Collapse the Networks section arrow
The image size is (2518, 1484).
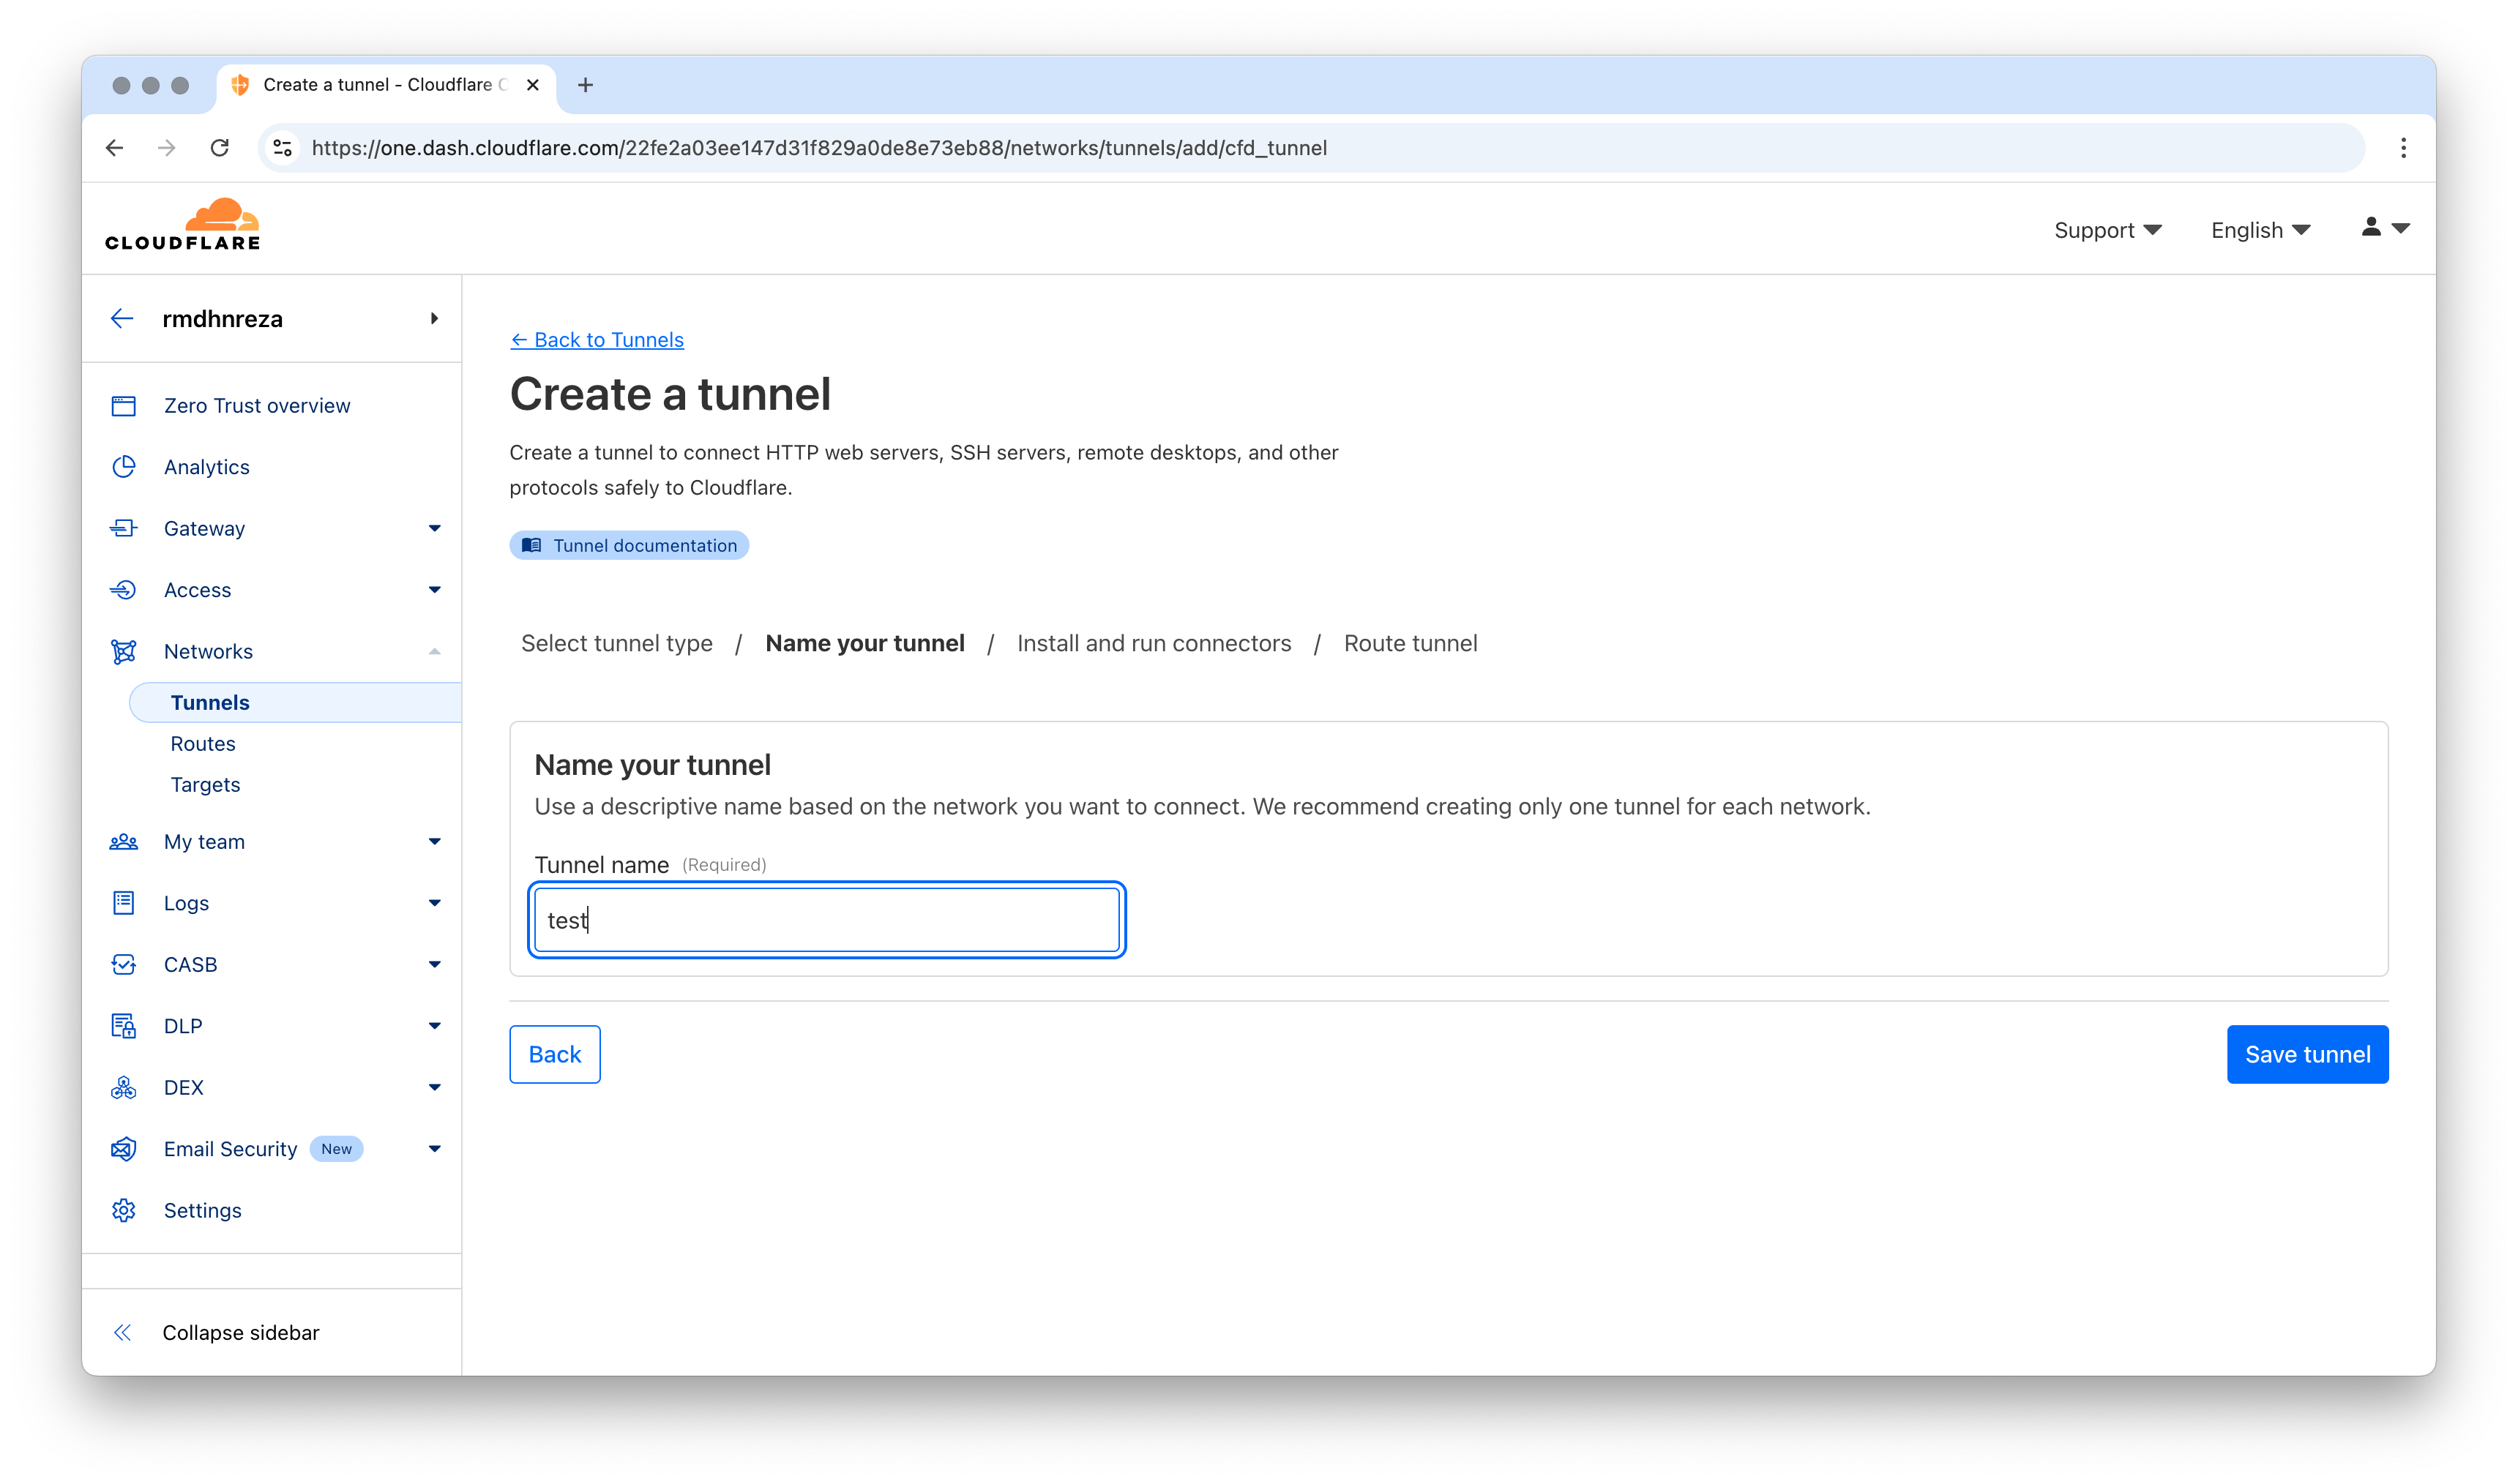point(435,651)
